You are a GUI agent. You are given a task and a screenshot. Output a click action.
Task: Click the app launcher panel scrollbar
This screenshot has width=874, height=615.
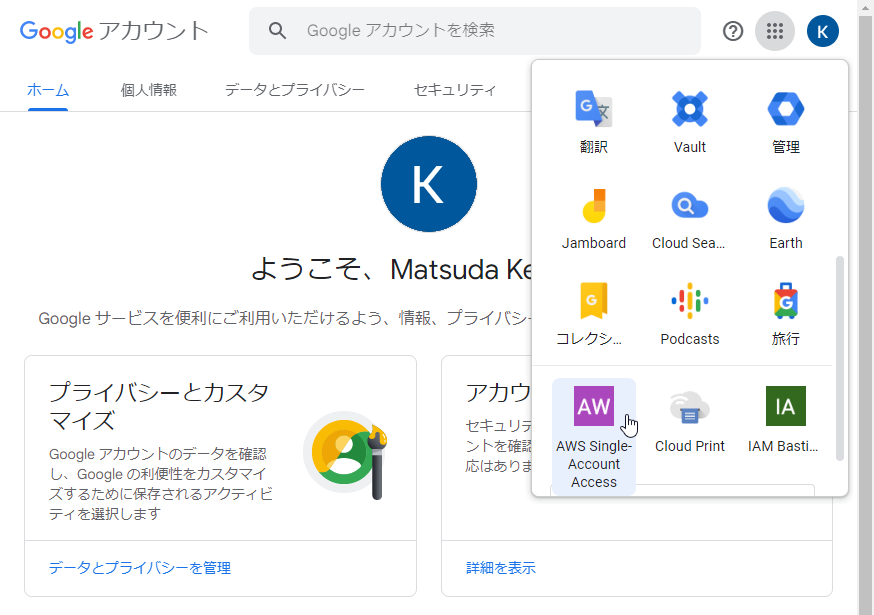(x=839, y=359)
